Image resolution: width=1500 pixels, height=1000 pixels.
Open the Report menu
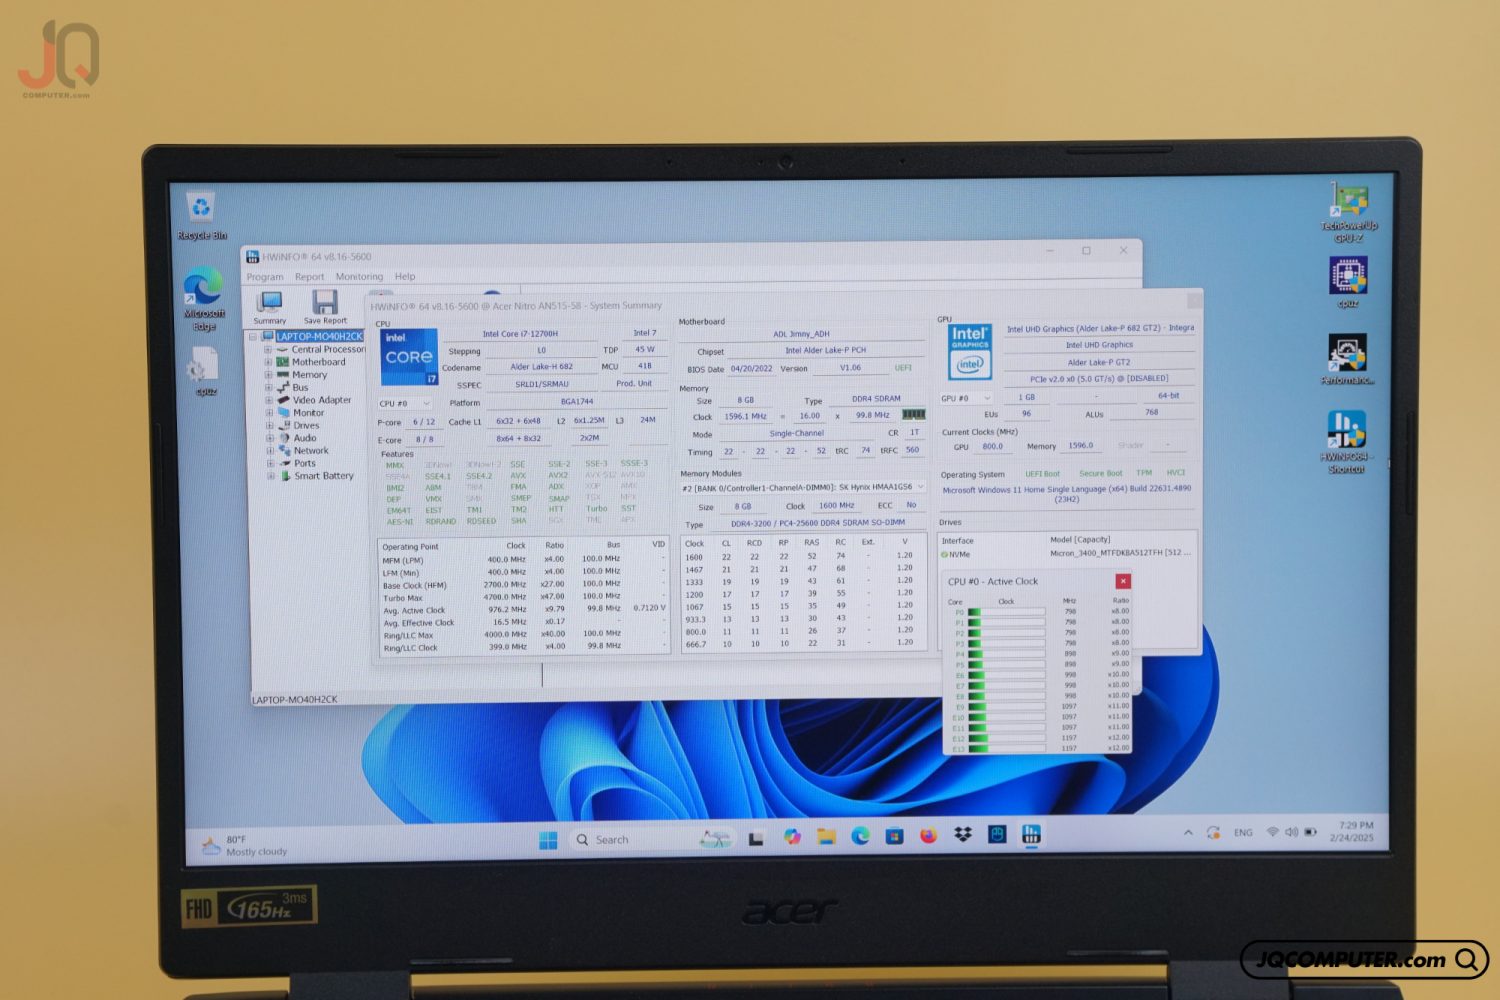tap(309, 277)
